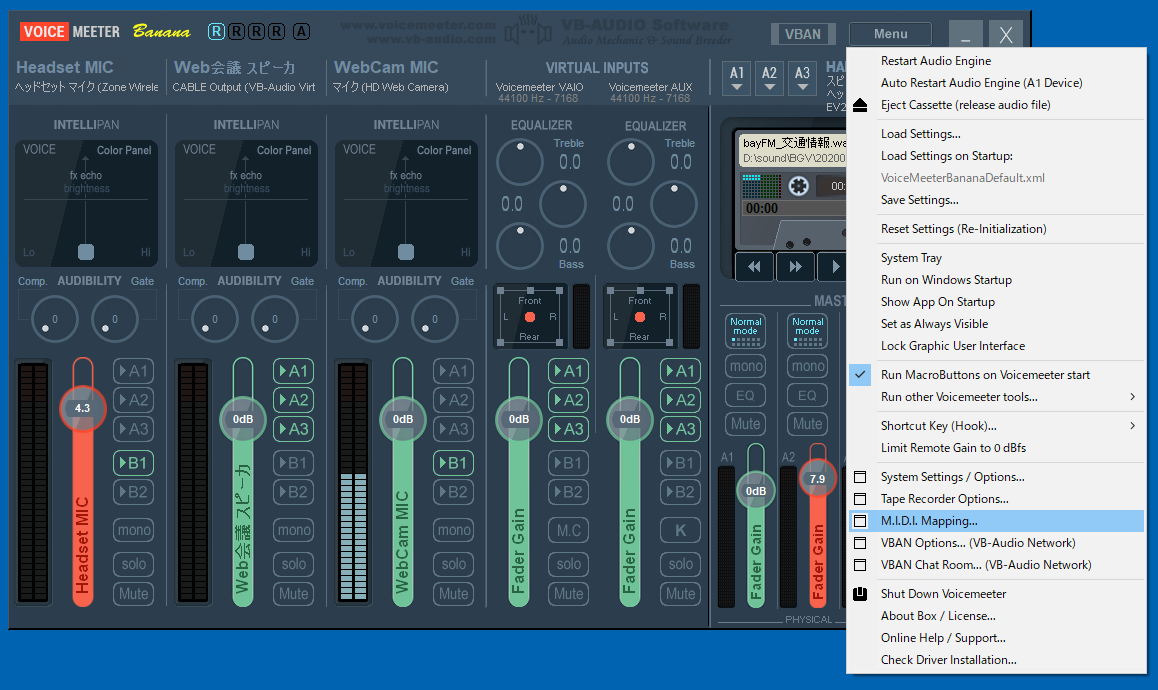1158x690 pixels.
Task: Click the Voicemeeter VAIO surround panner pad
Action: pyautogui.click(x=530, y=318)
